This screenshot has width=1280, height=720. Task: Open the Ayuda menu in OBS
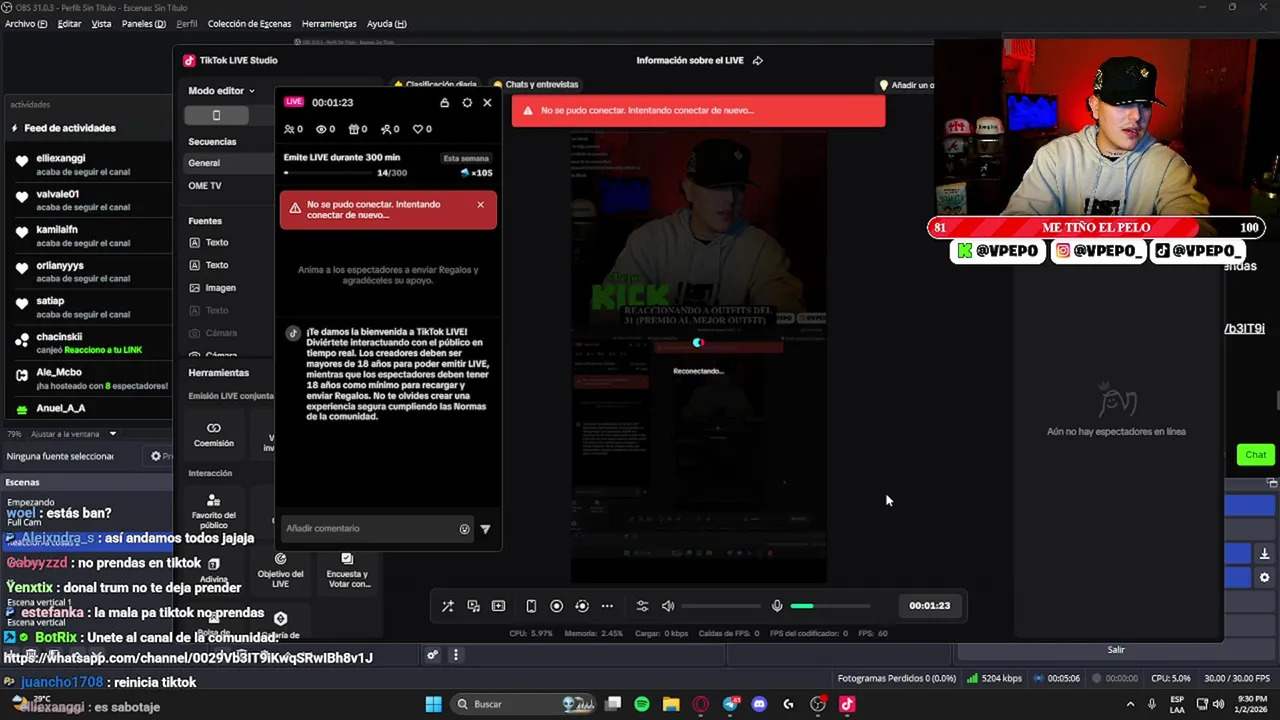pyautogui.click(x=386, y=24)
